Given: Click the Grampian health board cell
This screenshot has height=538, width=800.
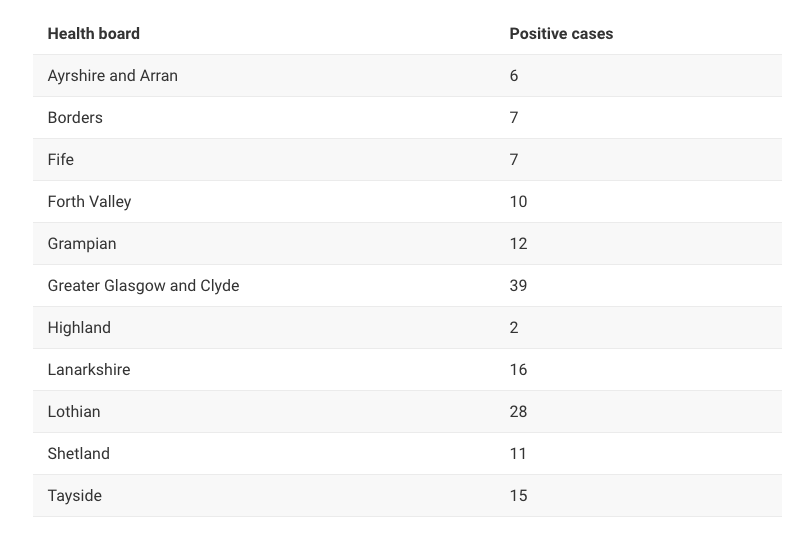Looking at the screenshot, I should pyautogui.click(x=82, y=243).
